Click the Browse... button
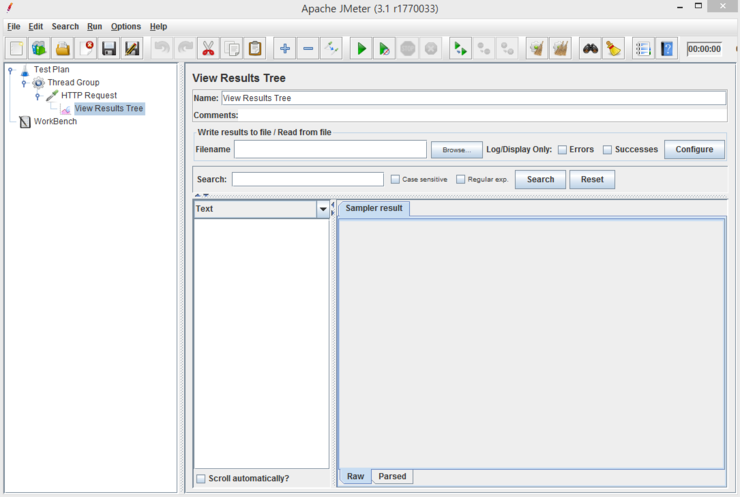The height and width of the screenshot is (497, 740). point(456,150)
